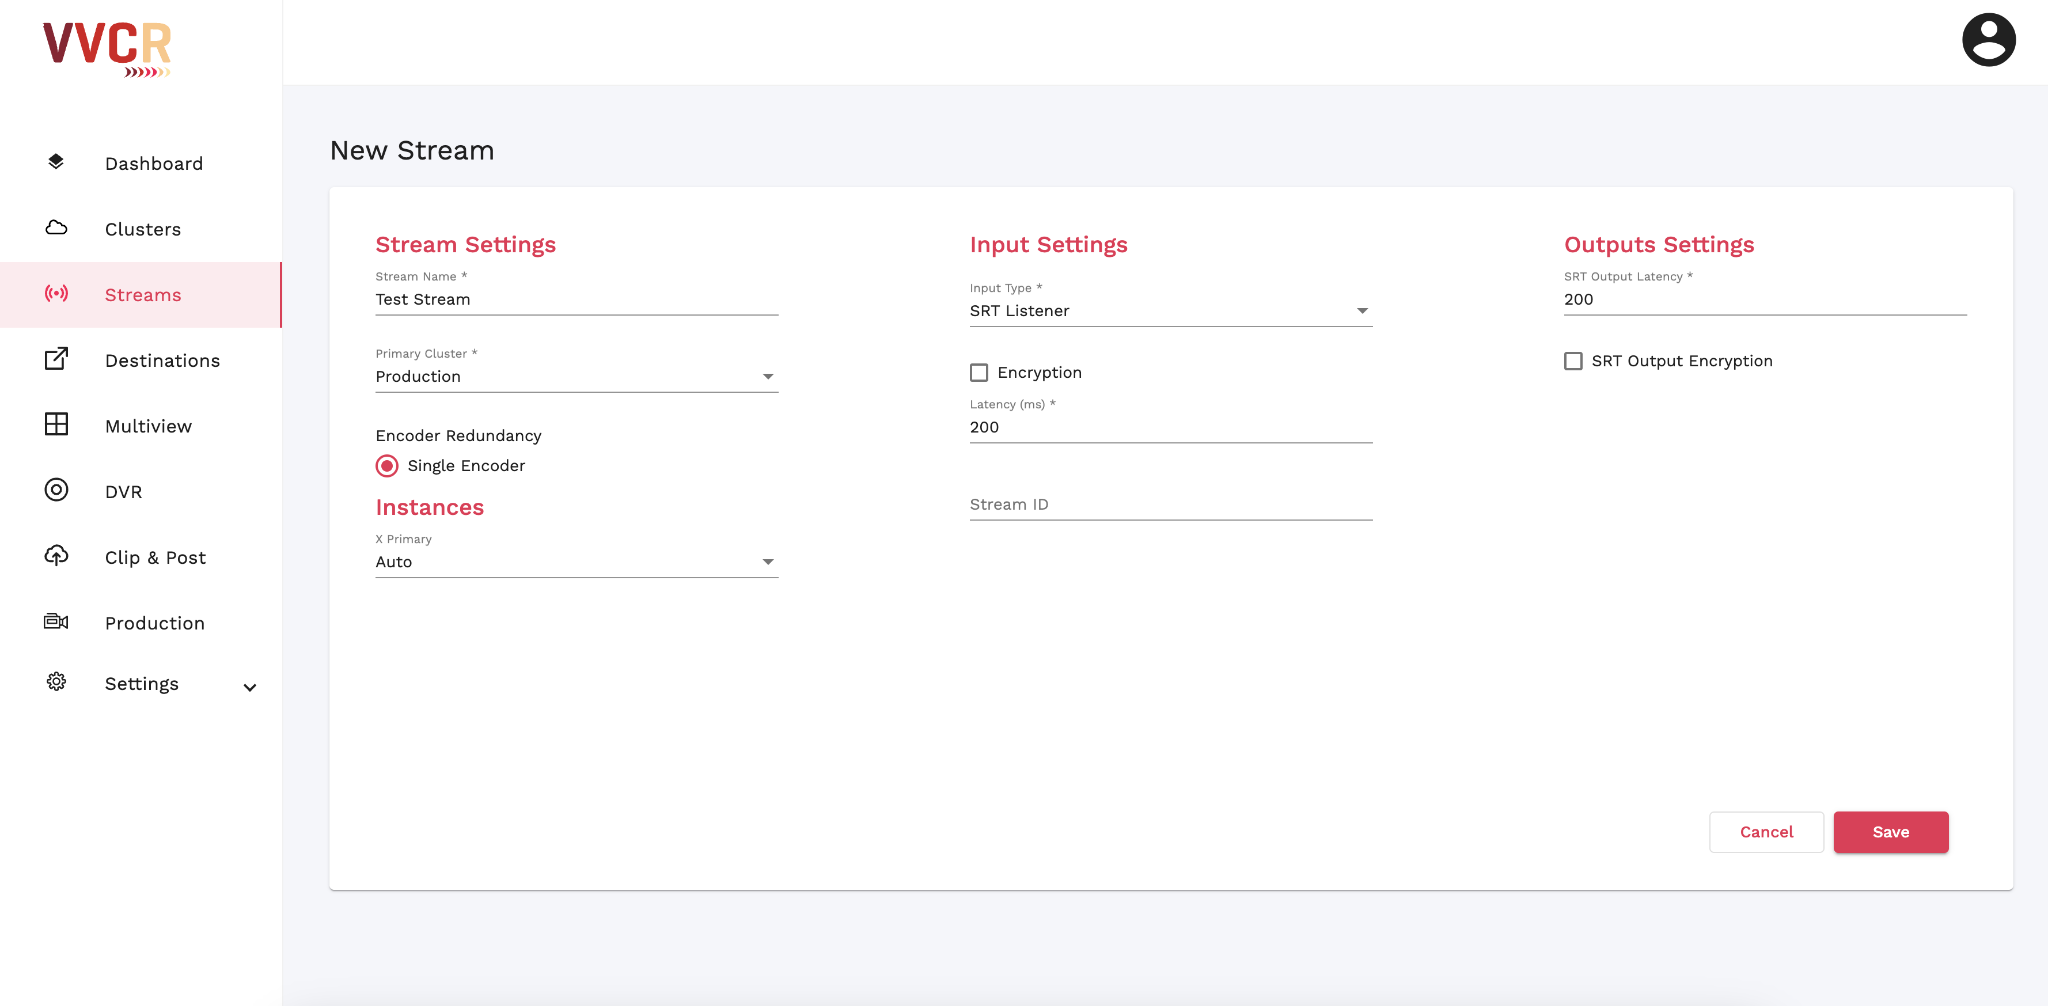Click the Clusters cloud icon
The height and width of the screenshot is (1006, 2048).
click(56, 228)
